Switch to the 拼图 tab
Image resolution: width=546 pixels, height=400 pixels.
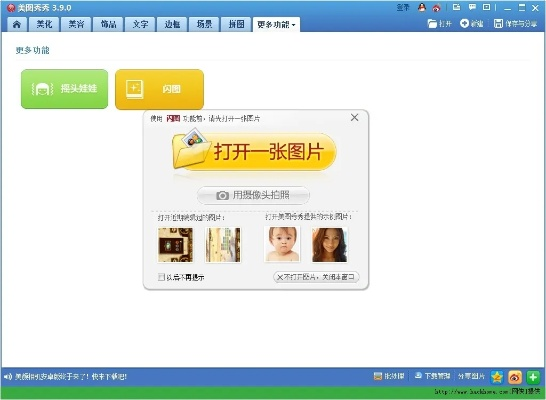click(236, 24)
